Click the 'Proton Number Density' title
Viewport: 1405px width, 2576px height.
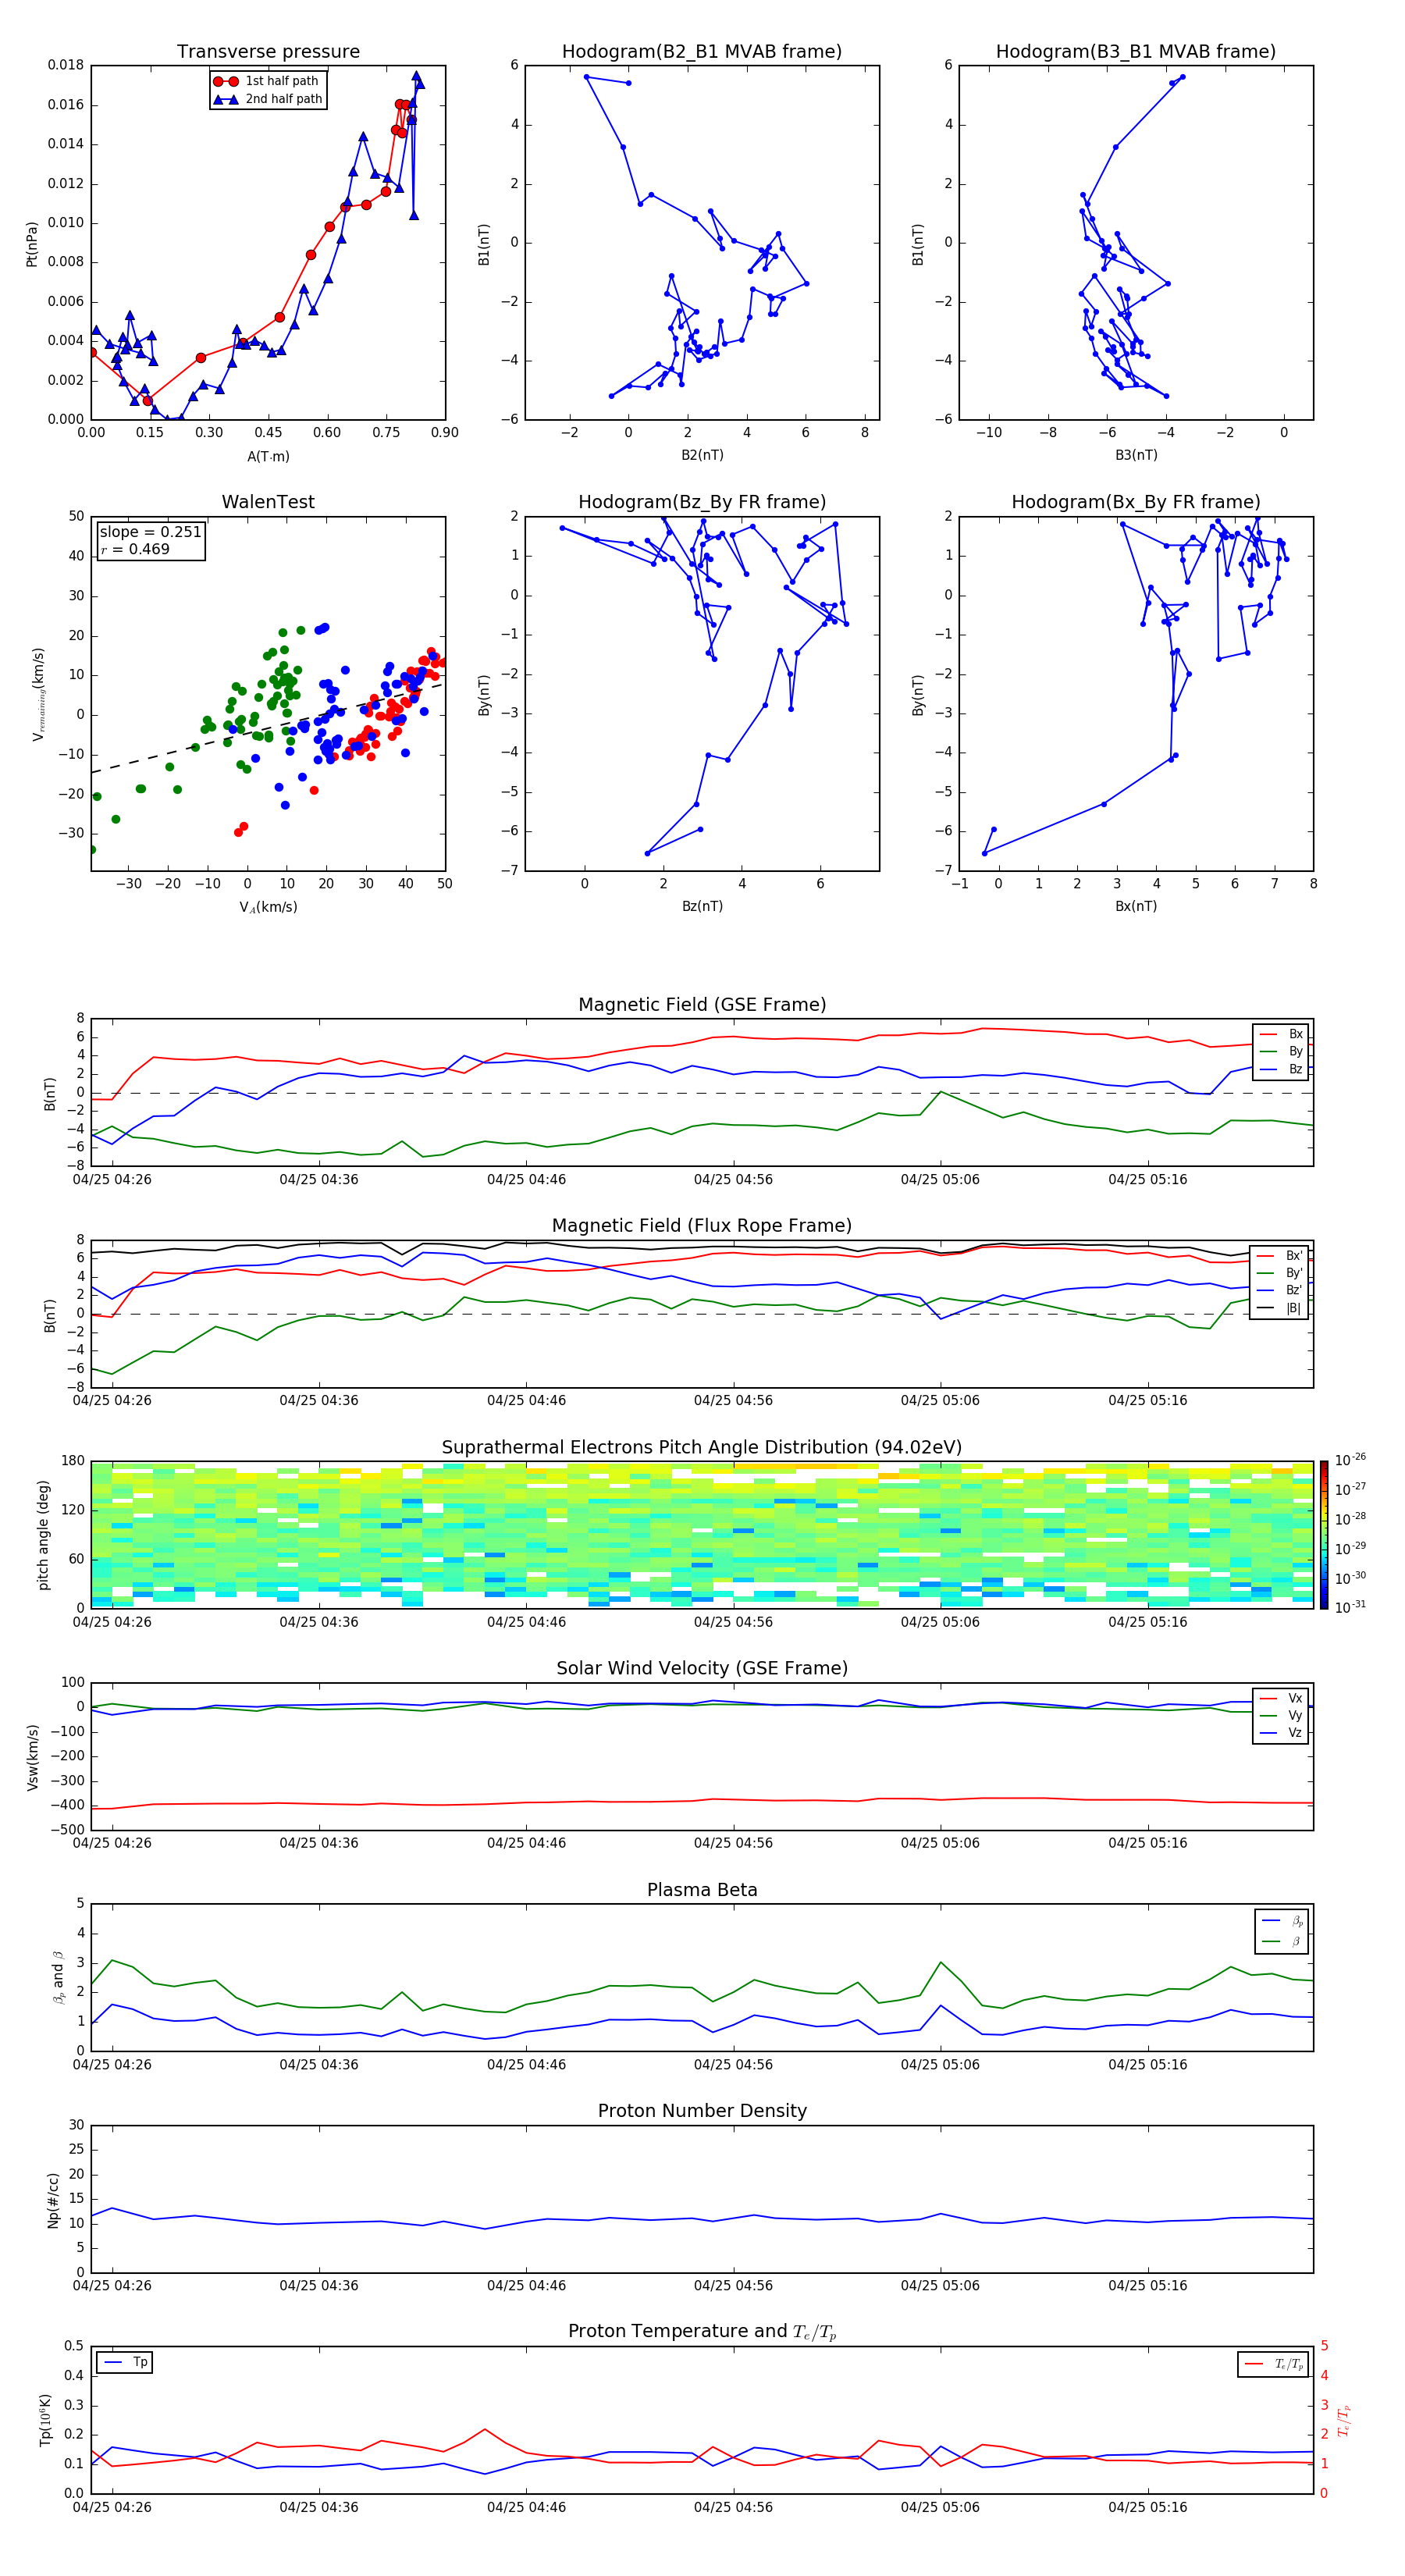click(x=702, y=2111)
